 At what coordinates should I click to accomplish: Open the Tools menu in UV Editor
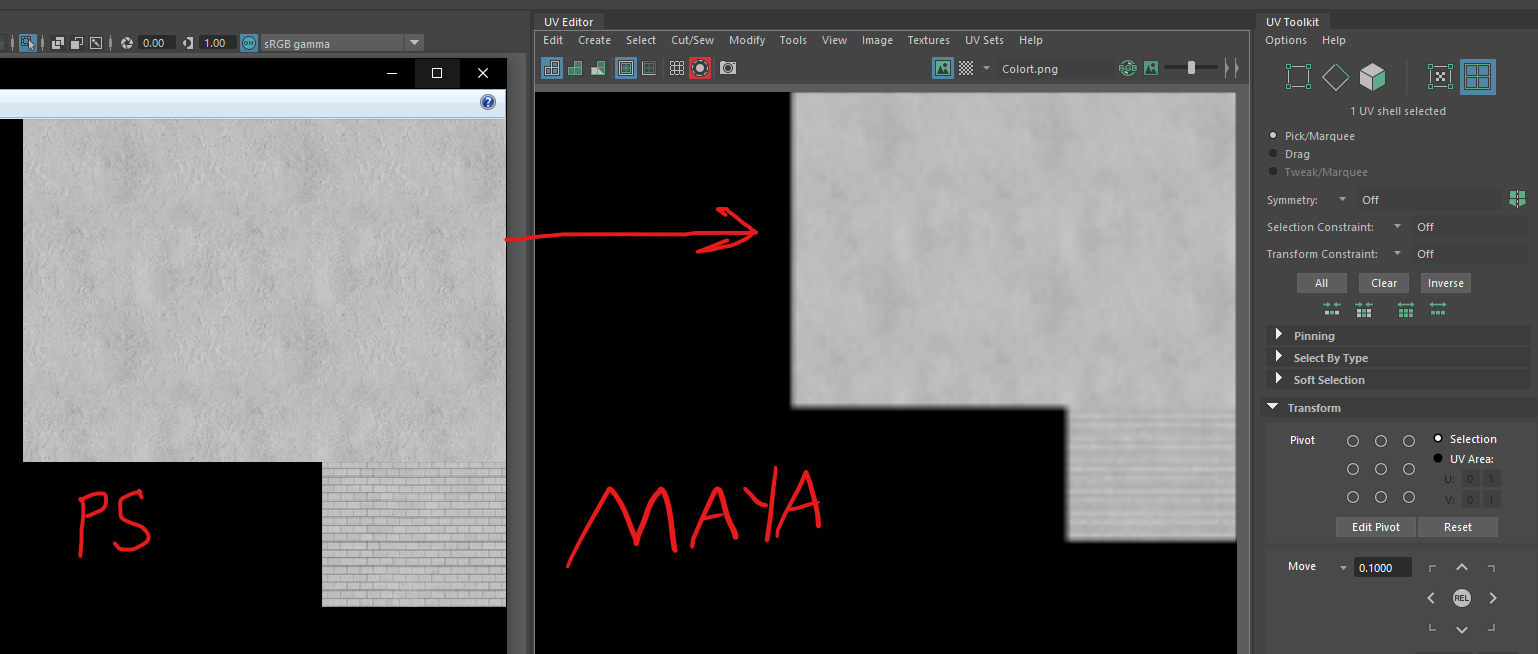pyautogui.click(x=793, y=40)
